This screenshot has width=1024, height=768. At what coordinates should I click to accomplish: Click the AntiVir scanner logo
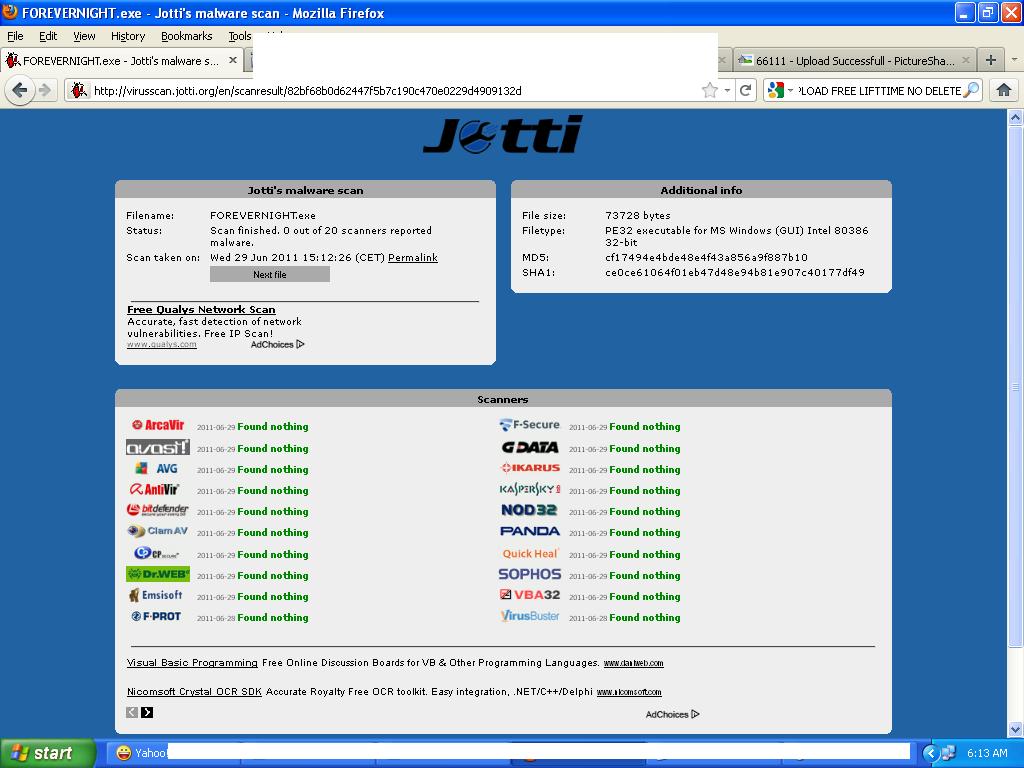(154, 489)
